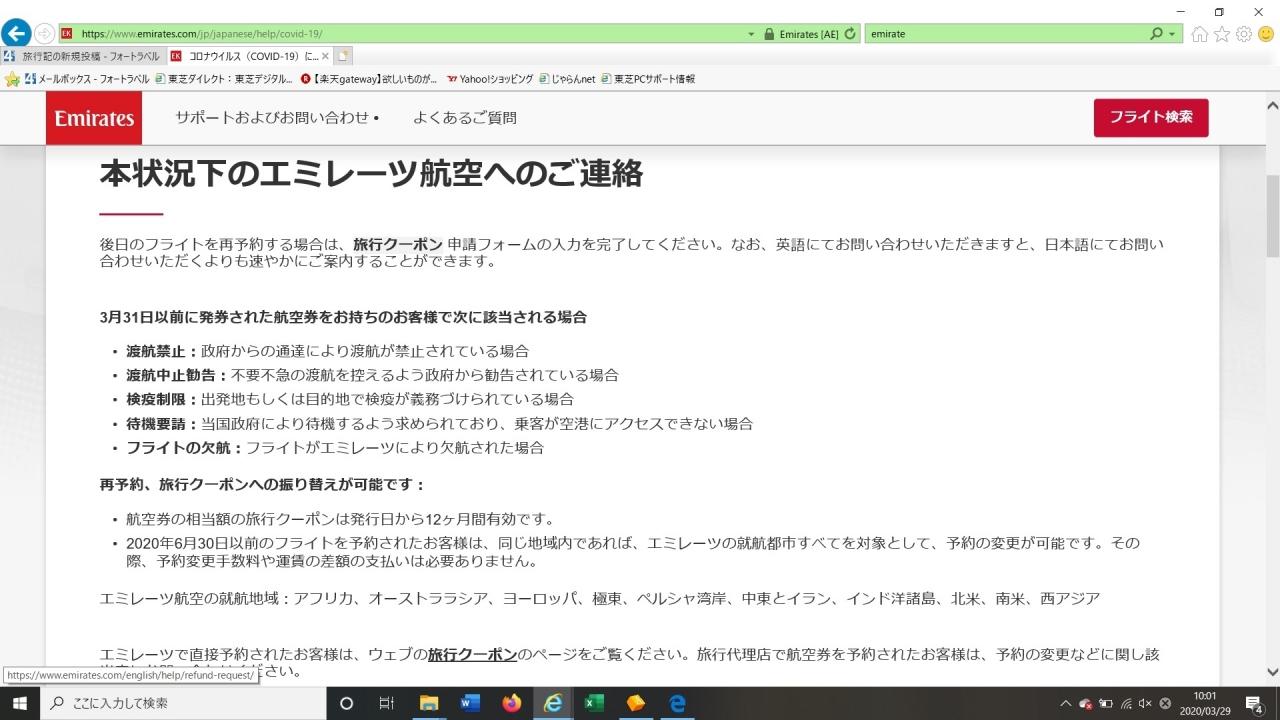Open サポートおよびお問い合わせ menu

pos(277,118)
